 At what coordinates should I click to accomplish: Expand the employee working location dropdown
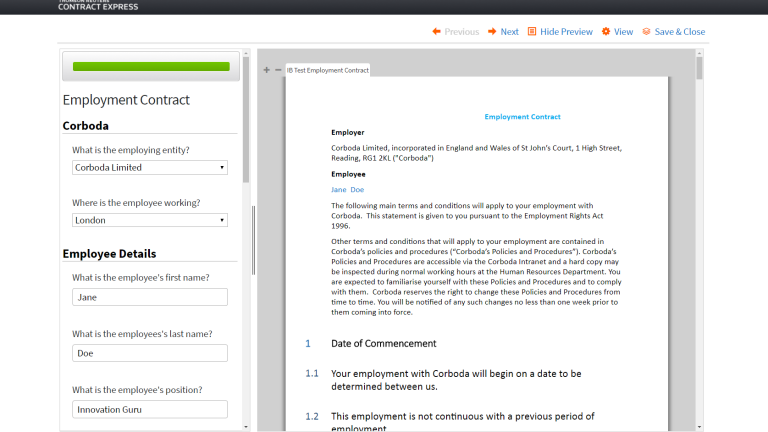150,220
